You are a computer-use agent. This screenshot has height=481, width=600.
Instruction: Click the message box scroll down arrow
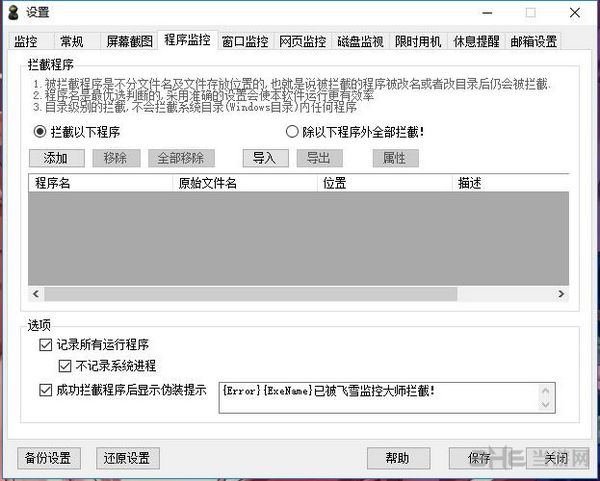point(546,405)
